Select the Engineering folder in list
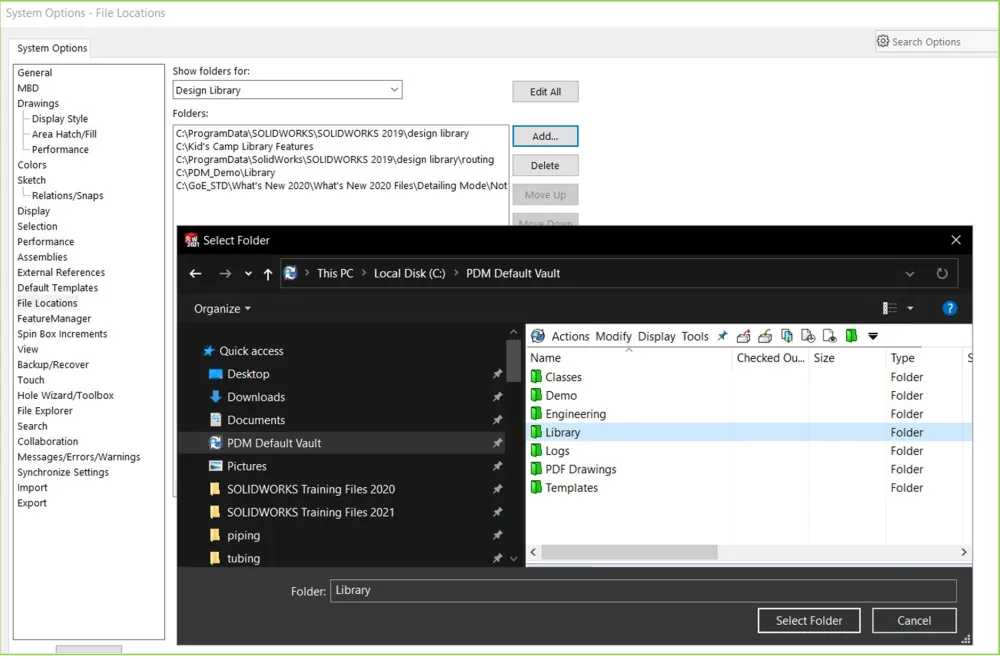The image size is (1000, 659). [x=575, y=414]
